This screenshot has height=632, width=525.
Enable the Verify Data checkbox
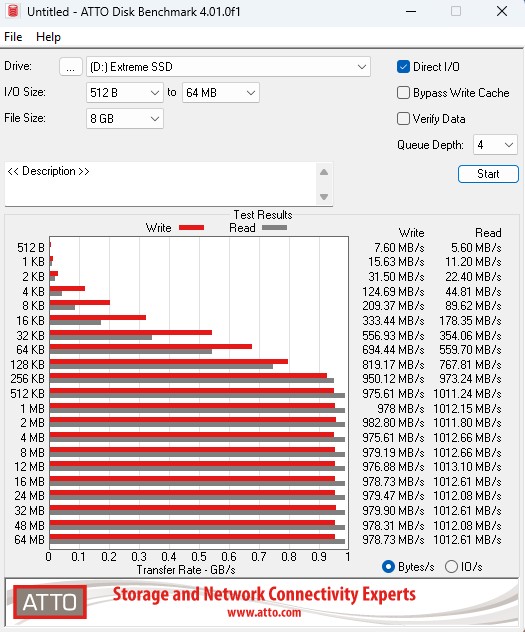(x=403, y=118)
